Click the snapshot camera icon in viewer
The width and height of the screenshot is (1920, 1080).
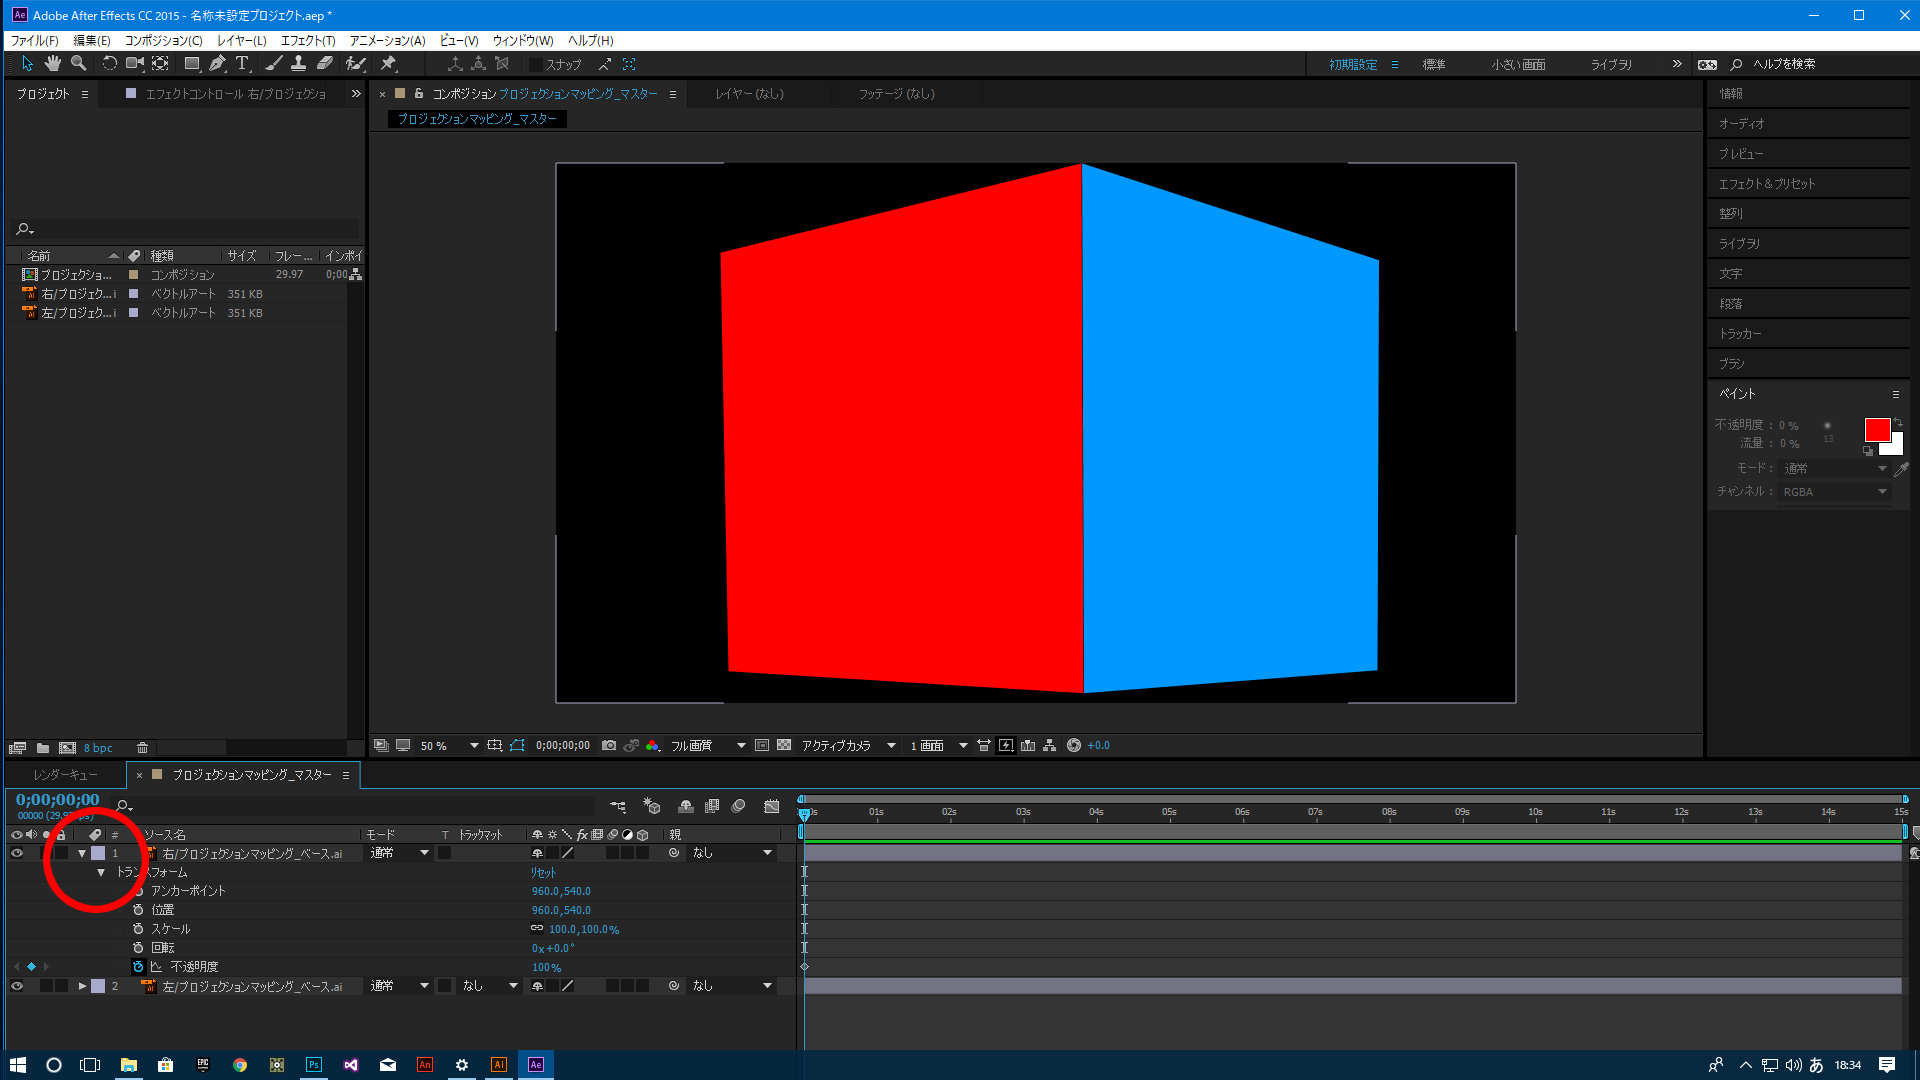(x=609, y=745)
